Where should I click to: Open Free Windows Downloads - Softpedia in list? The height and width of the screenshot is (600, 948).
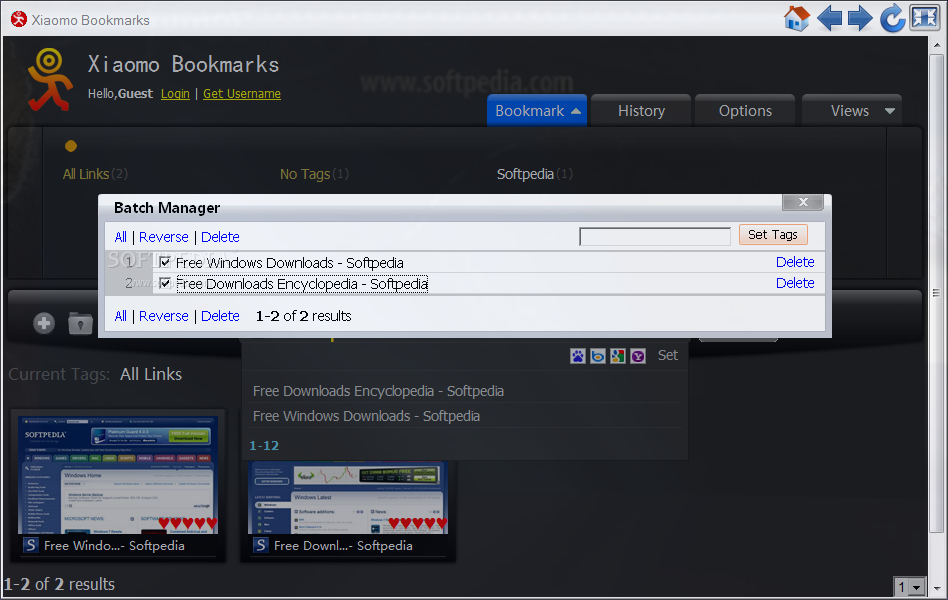point(366,416)
